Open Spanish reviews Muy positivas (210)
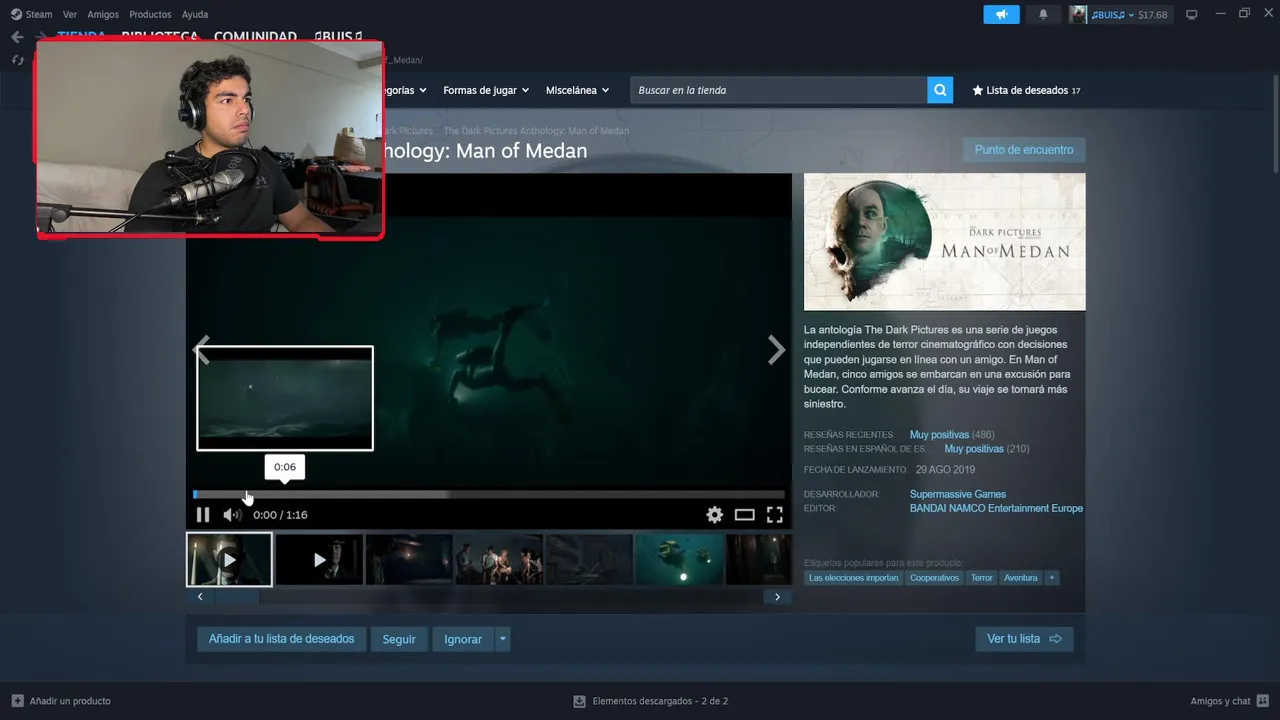Screen dimensions: 1280x720 [x=987, y=449]
